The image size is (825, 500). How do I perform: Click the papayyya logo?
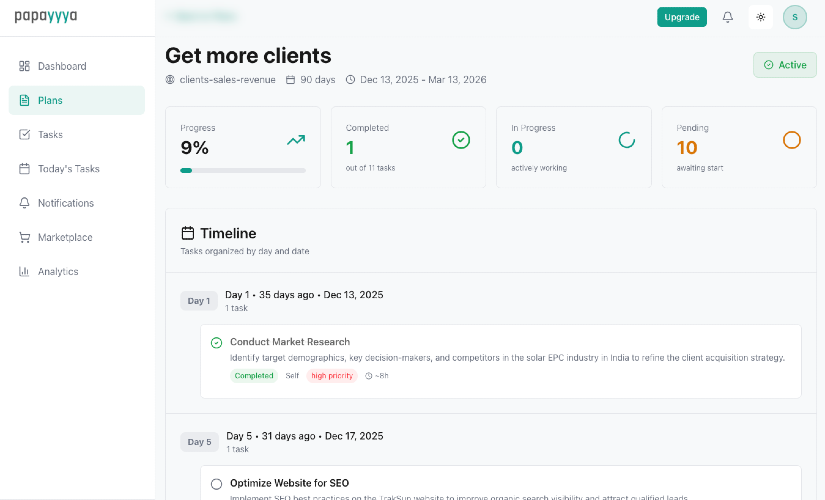46,16
